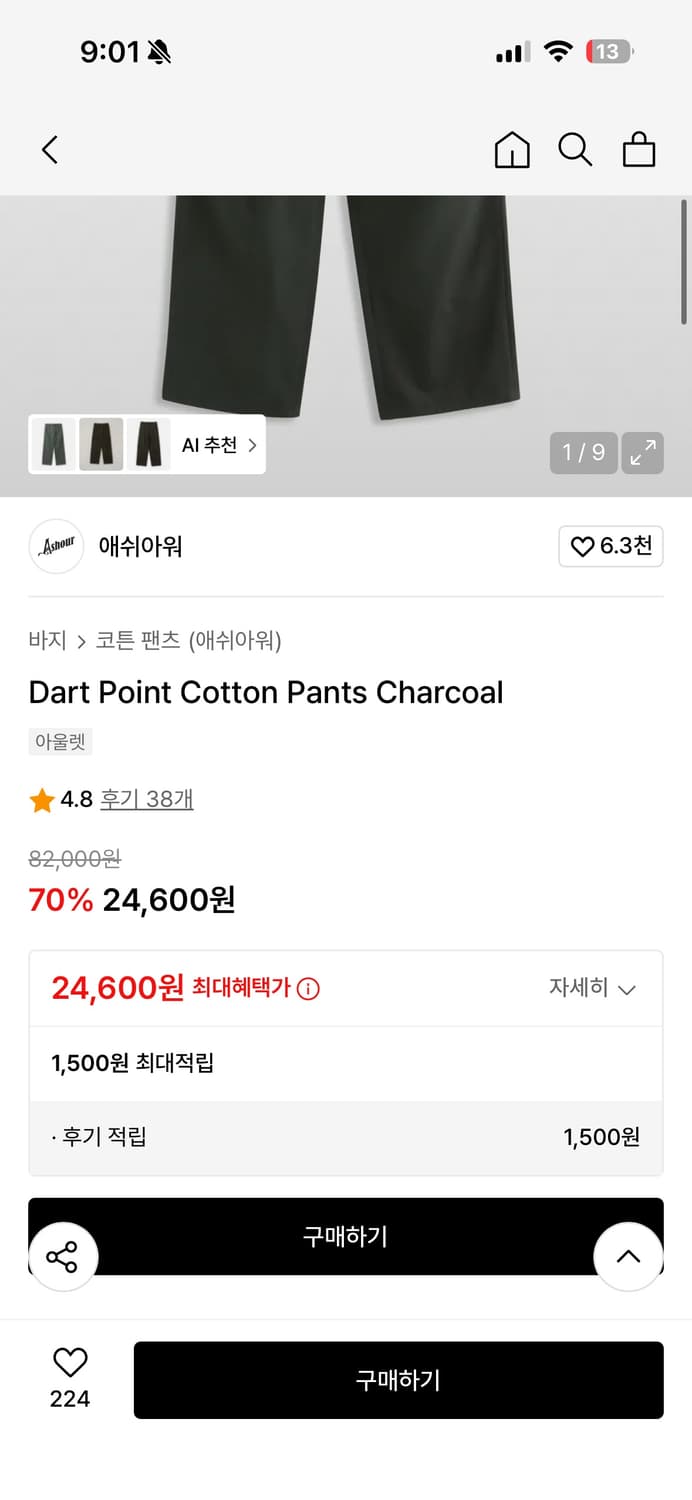This screenshot has height=1500, width=692.
Task: Select the 애쉬아워 brand logo
Action: [x=56, y=546]
